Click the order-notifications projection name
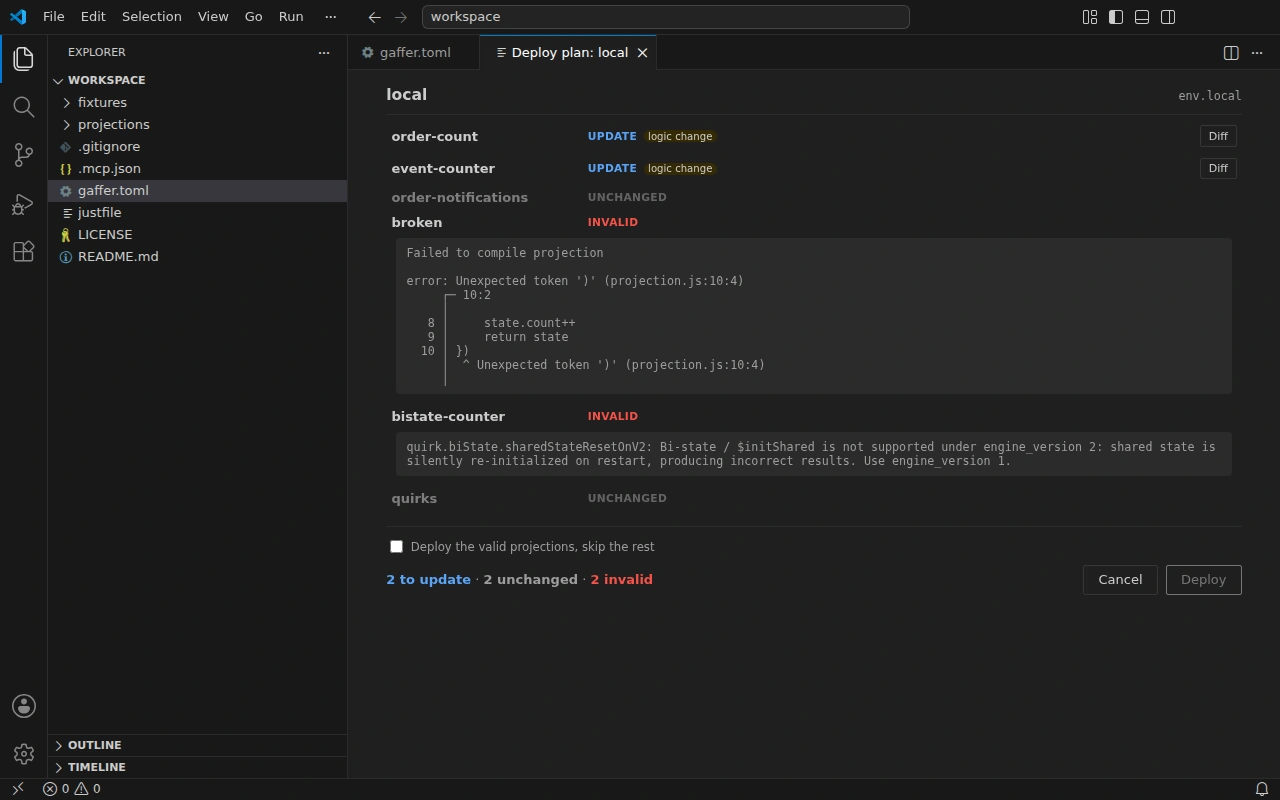Image resolution: width=1280 pixels, height=800 pixels. (459, 197)
